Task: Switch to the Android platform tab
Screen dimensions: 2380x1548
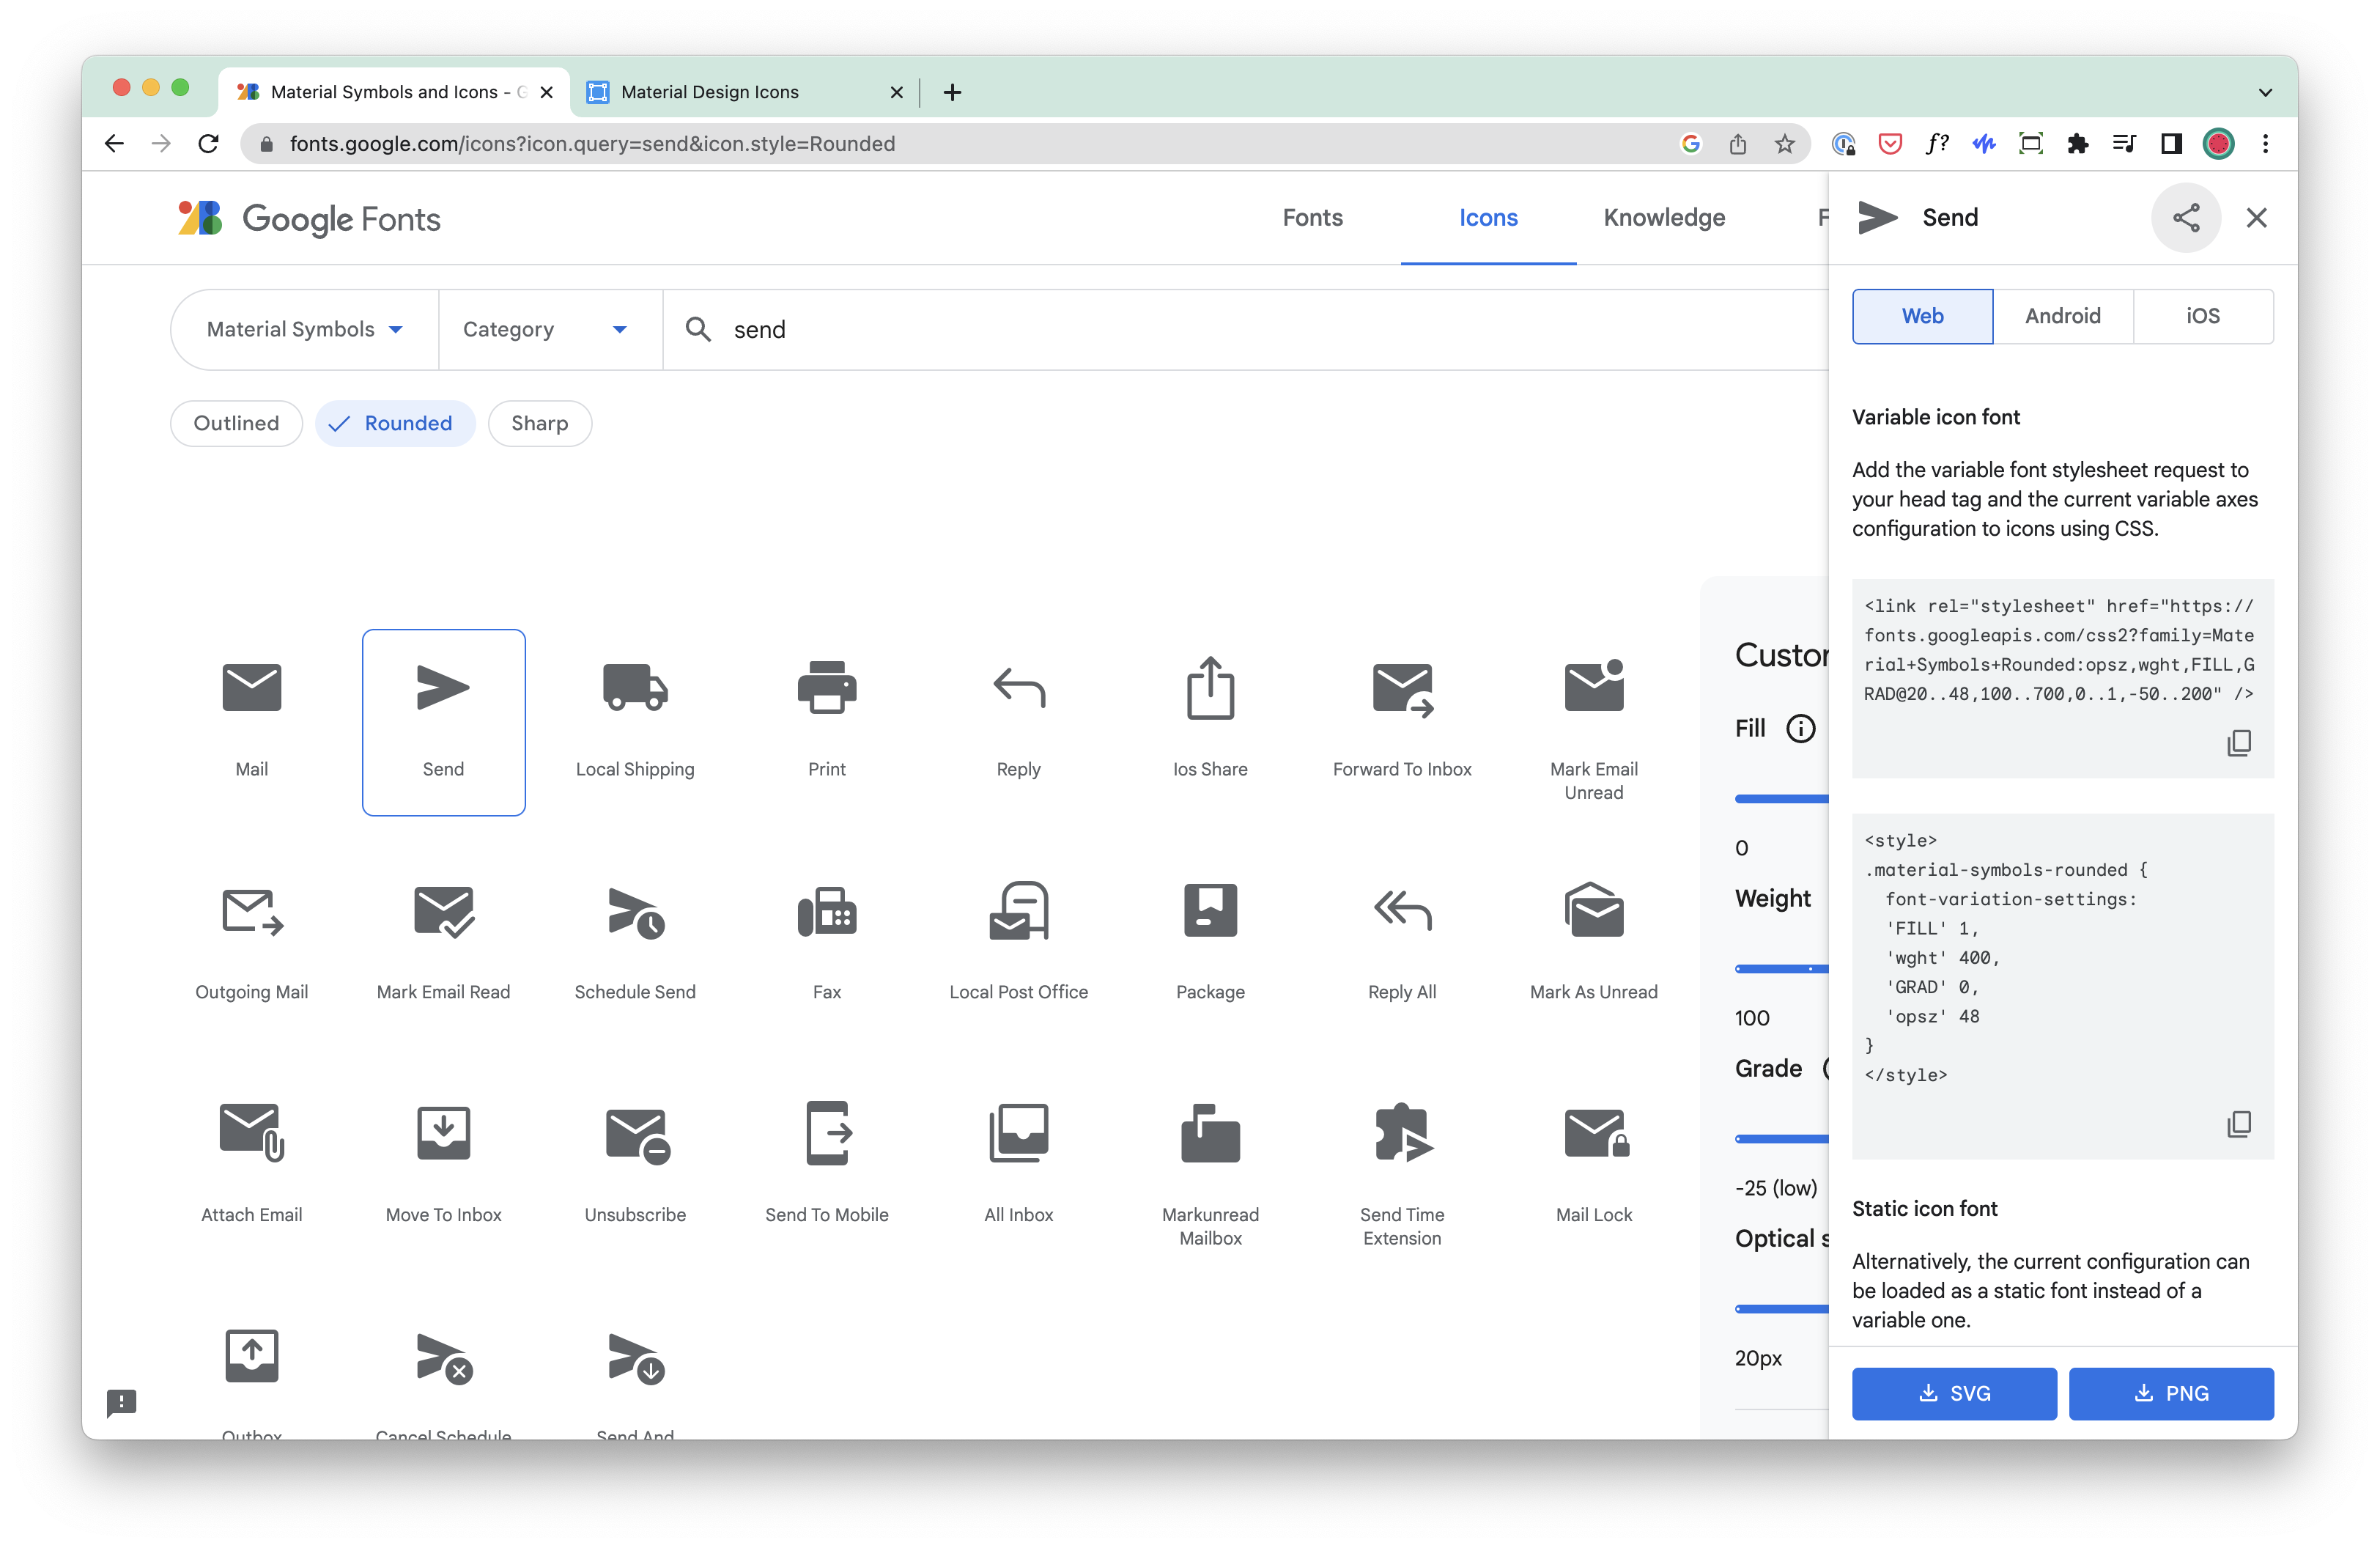Action: [x=2063, y=316]
